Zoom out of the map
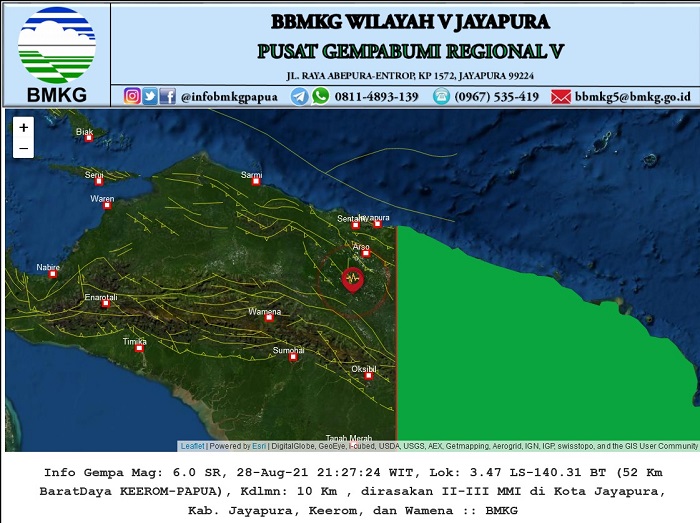Image resolution: width=700 pixels, height=523 pixels. 23,148
